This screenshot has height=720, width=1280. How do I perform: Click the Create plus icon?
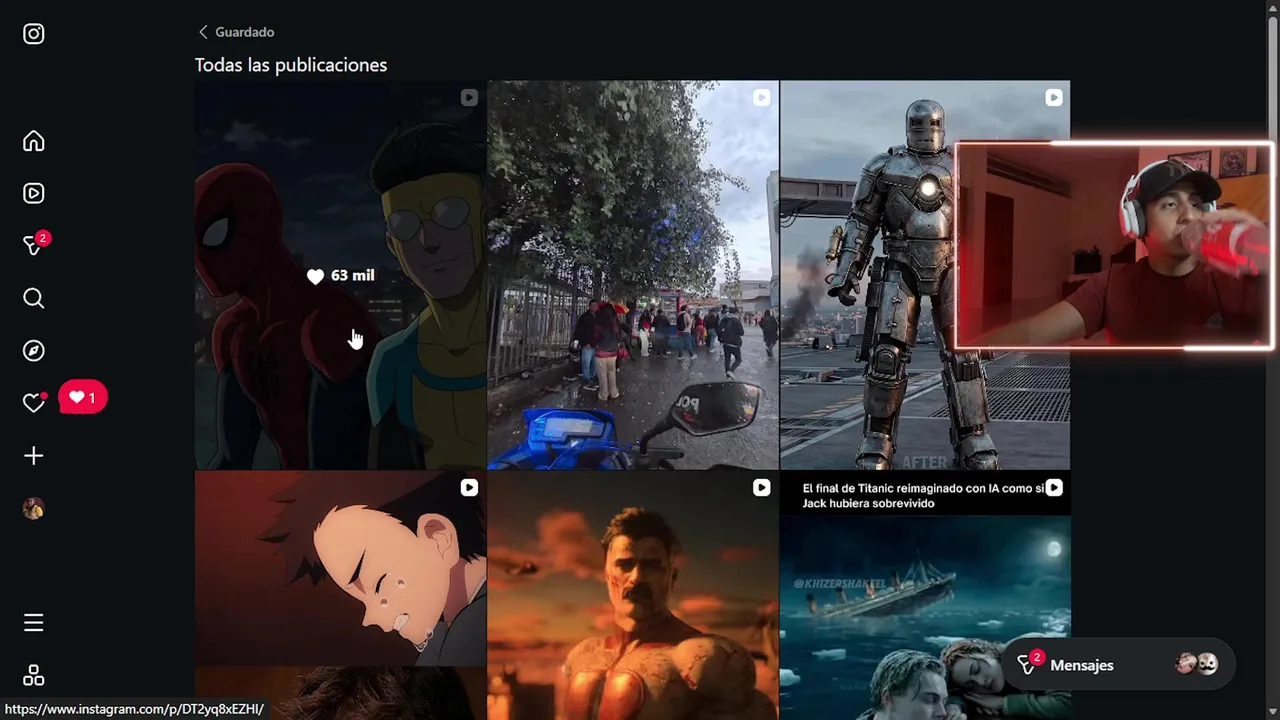coord(33,456)
